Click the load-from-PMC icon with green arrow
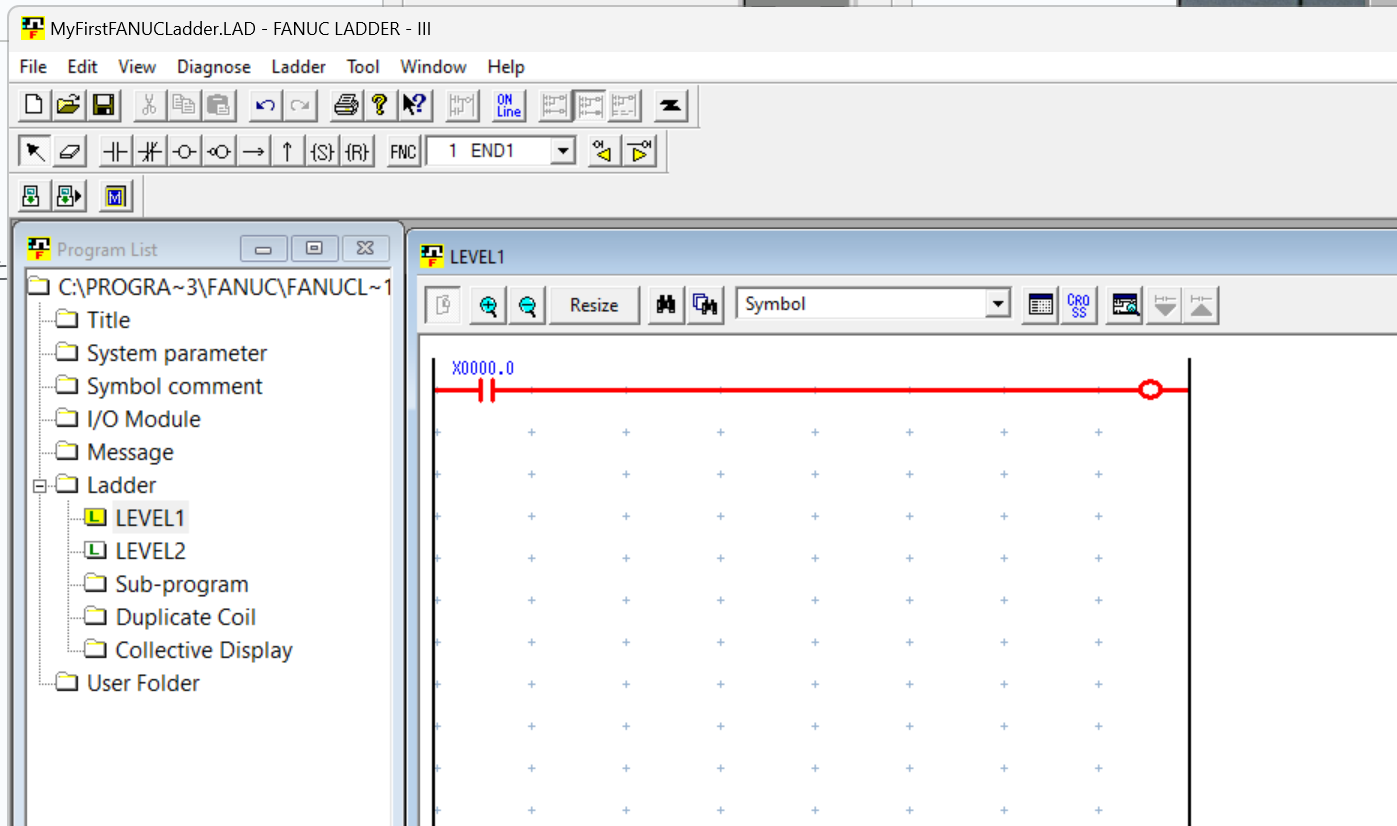This screenshot has height=826, width=1397. (33, 196)
